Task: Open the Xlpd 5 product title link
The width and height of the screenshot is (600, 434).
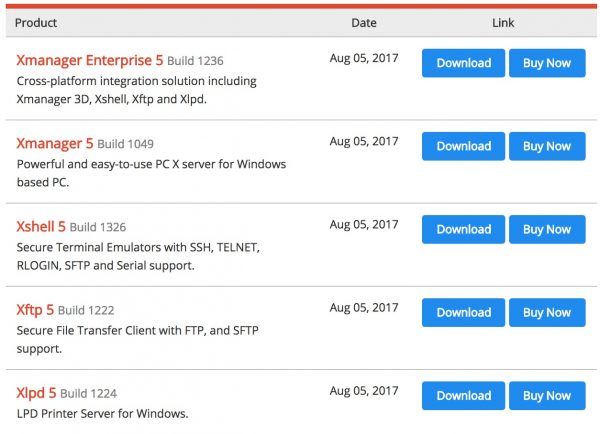Action: pyautogui.click(x=36, y=393)
